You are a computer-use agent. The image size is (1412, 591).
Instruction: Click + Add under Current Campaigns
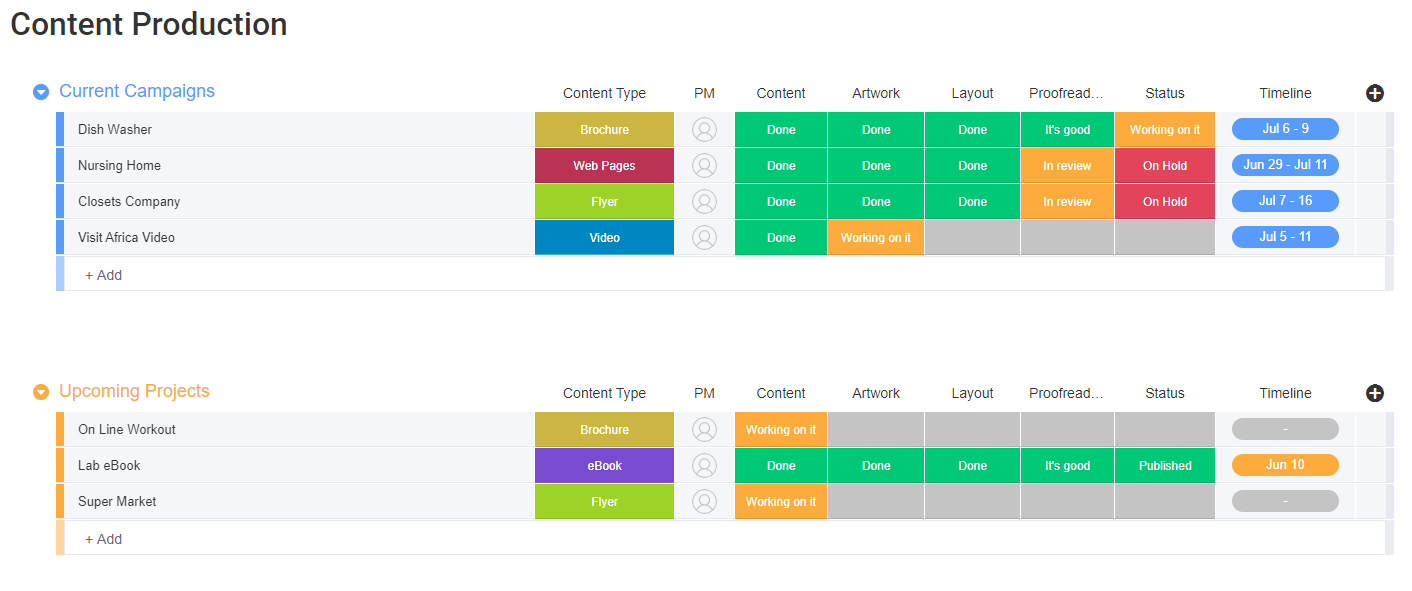[x=103, y=275]
